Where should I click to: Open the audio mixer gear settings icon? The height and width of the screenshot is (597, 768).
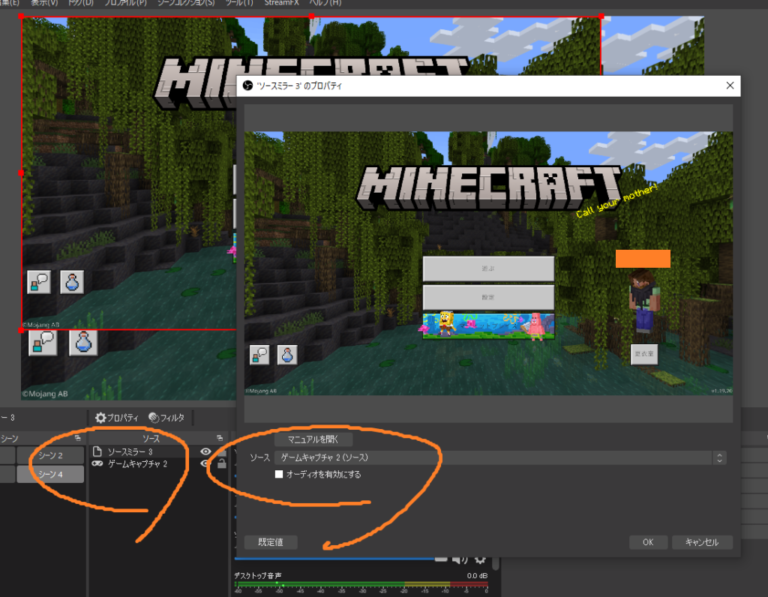click(481, 559)
